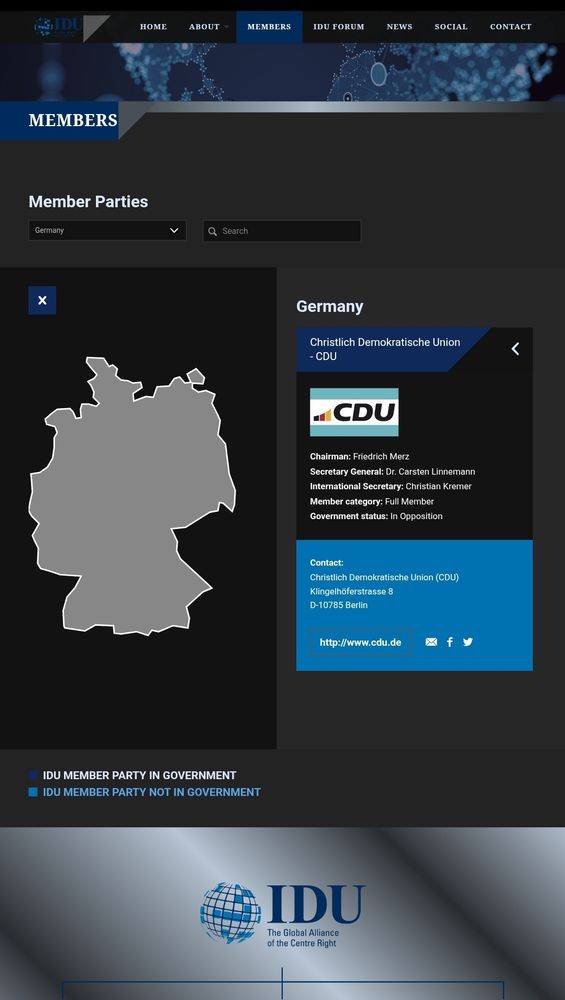This screenshot has height=1000, width=565.
Task: Click the CDU party logo image
Action: (354, 412)
